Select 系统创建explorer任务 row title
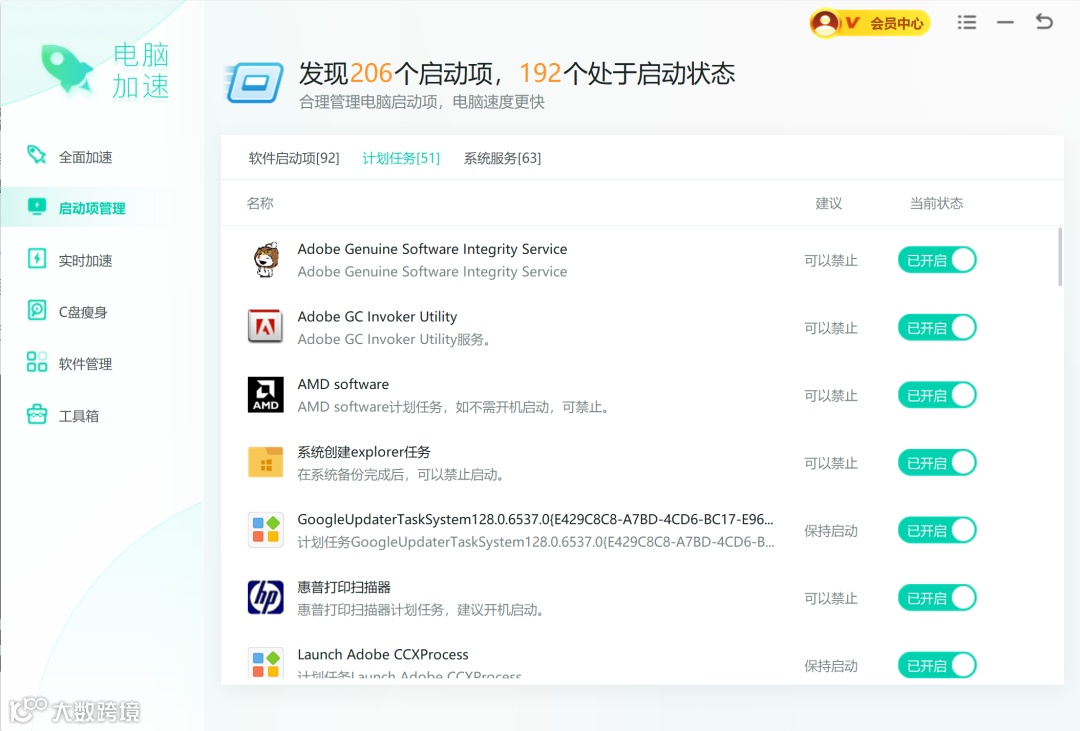The image size is (1080, 731). pos(364,452)
